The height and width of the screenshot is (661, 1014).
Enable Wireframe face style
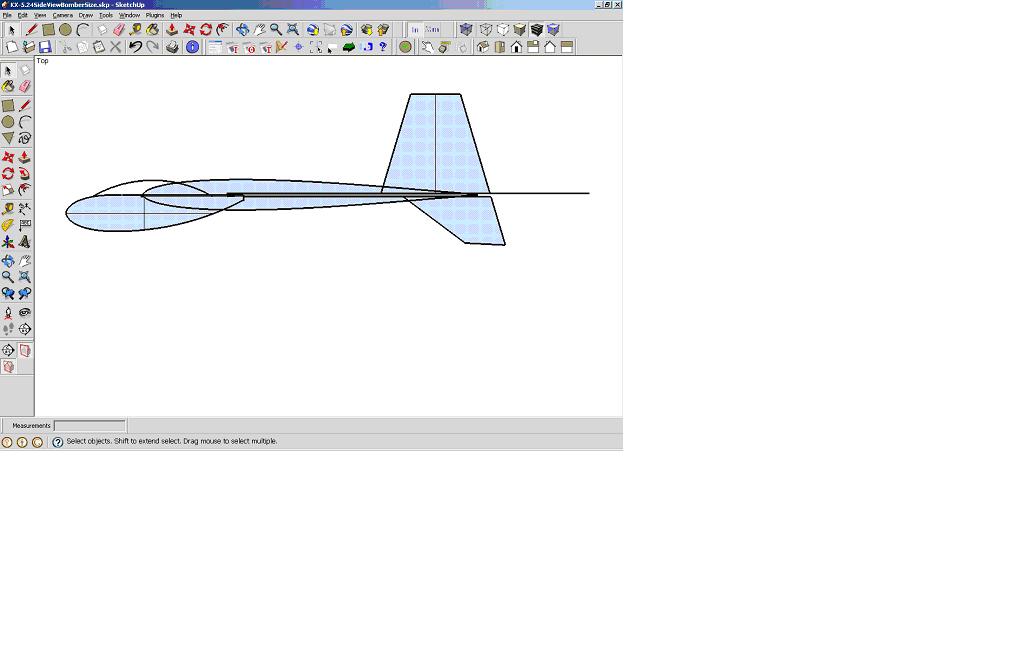click(x=485, y=30)
